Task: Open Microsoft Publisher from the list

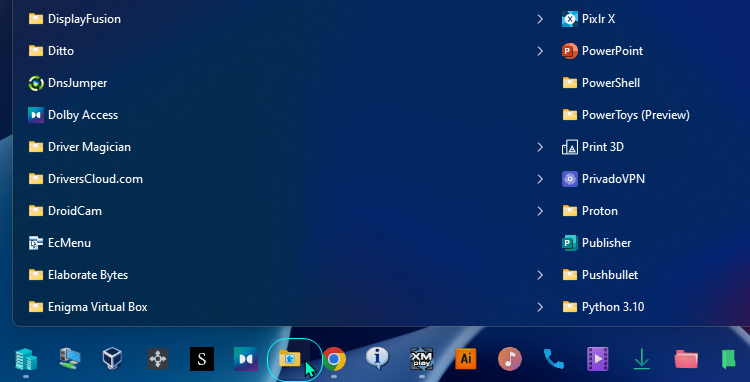Action: [x=597, y=243]
